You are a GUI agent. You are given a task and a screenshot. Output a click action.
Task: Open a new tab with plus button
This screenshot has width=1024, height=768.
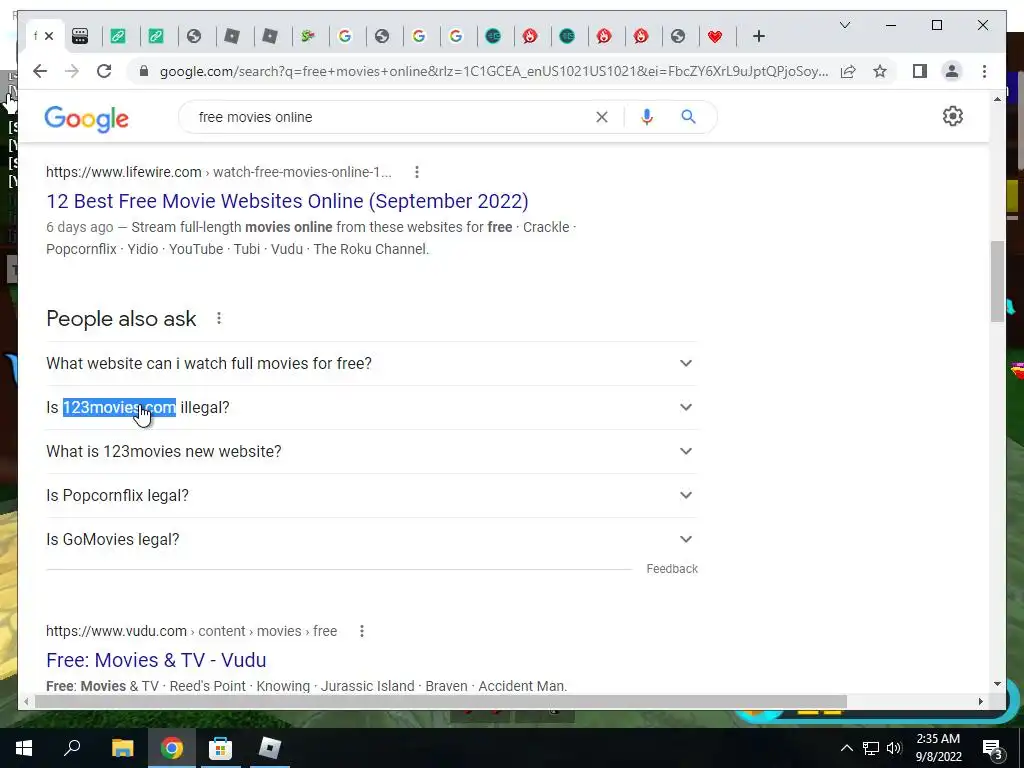(758, 36)
